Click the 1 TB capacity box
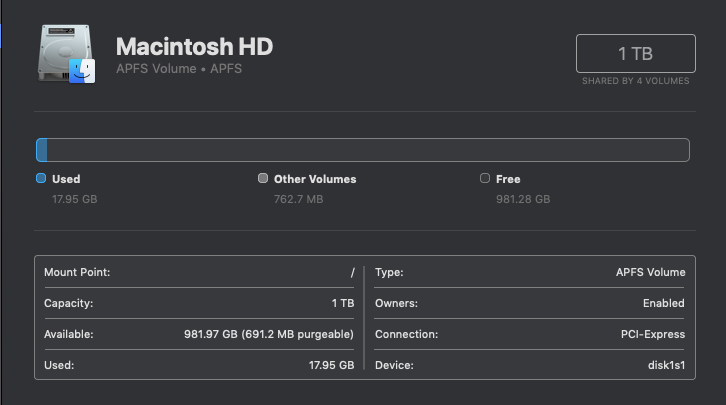The height and width of the screenshot is (405, 726). pos(636,53)
